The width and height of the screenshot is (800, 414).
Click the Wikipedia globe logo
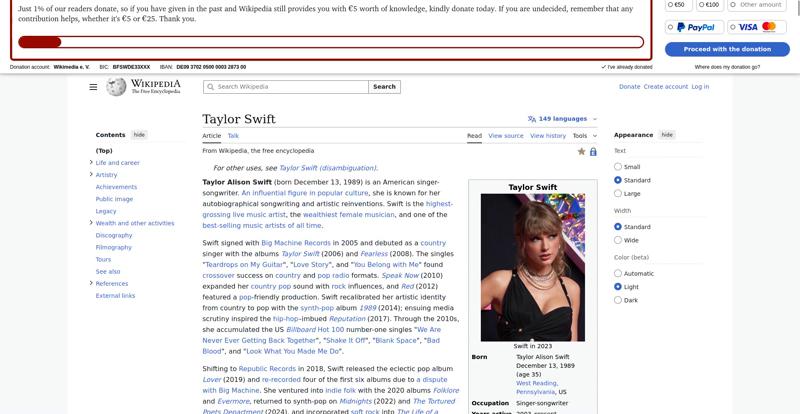pos(116,87)
